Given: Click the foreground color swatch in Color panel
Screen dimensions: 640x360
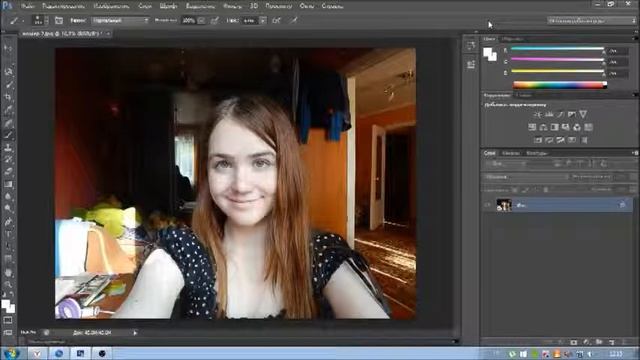Looking at the screenshot, I should 487,52.
